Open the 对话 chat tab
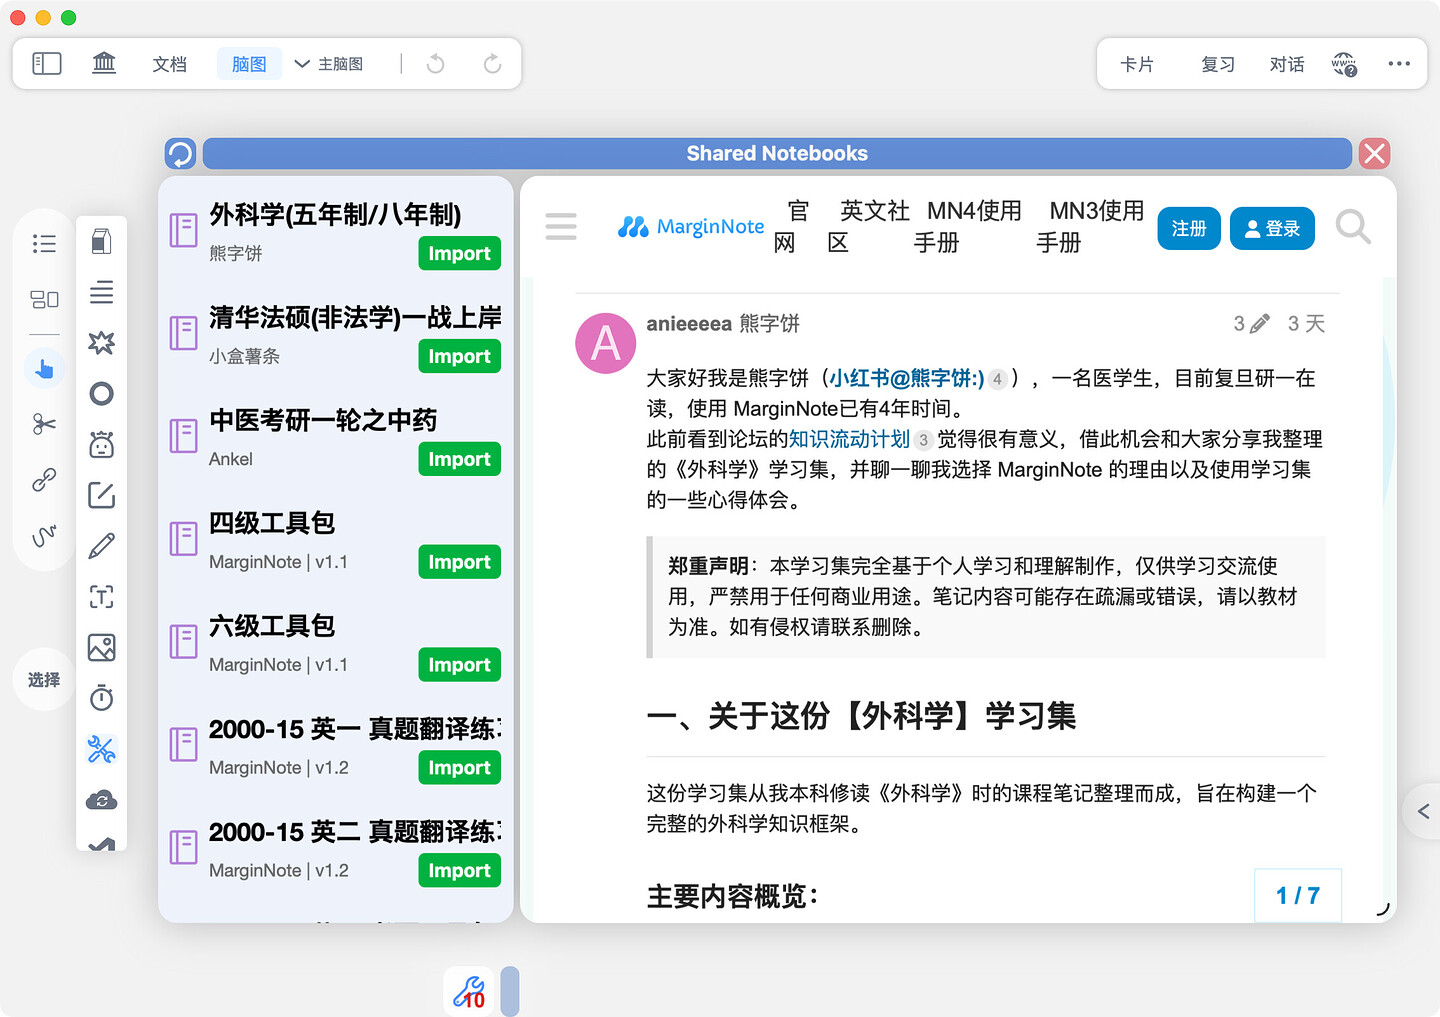1440x1017 pixels. 1287,64
